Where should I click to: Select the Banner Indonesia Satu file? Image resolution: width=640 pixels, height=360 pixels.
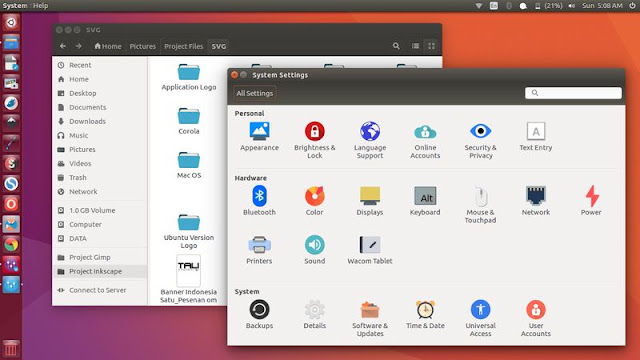[189, 279]
